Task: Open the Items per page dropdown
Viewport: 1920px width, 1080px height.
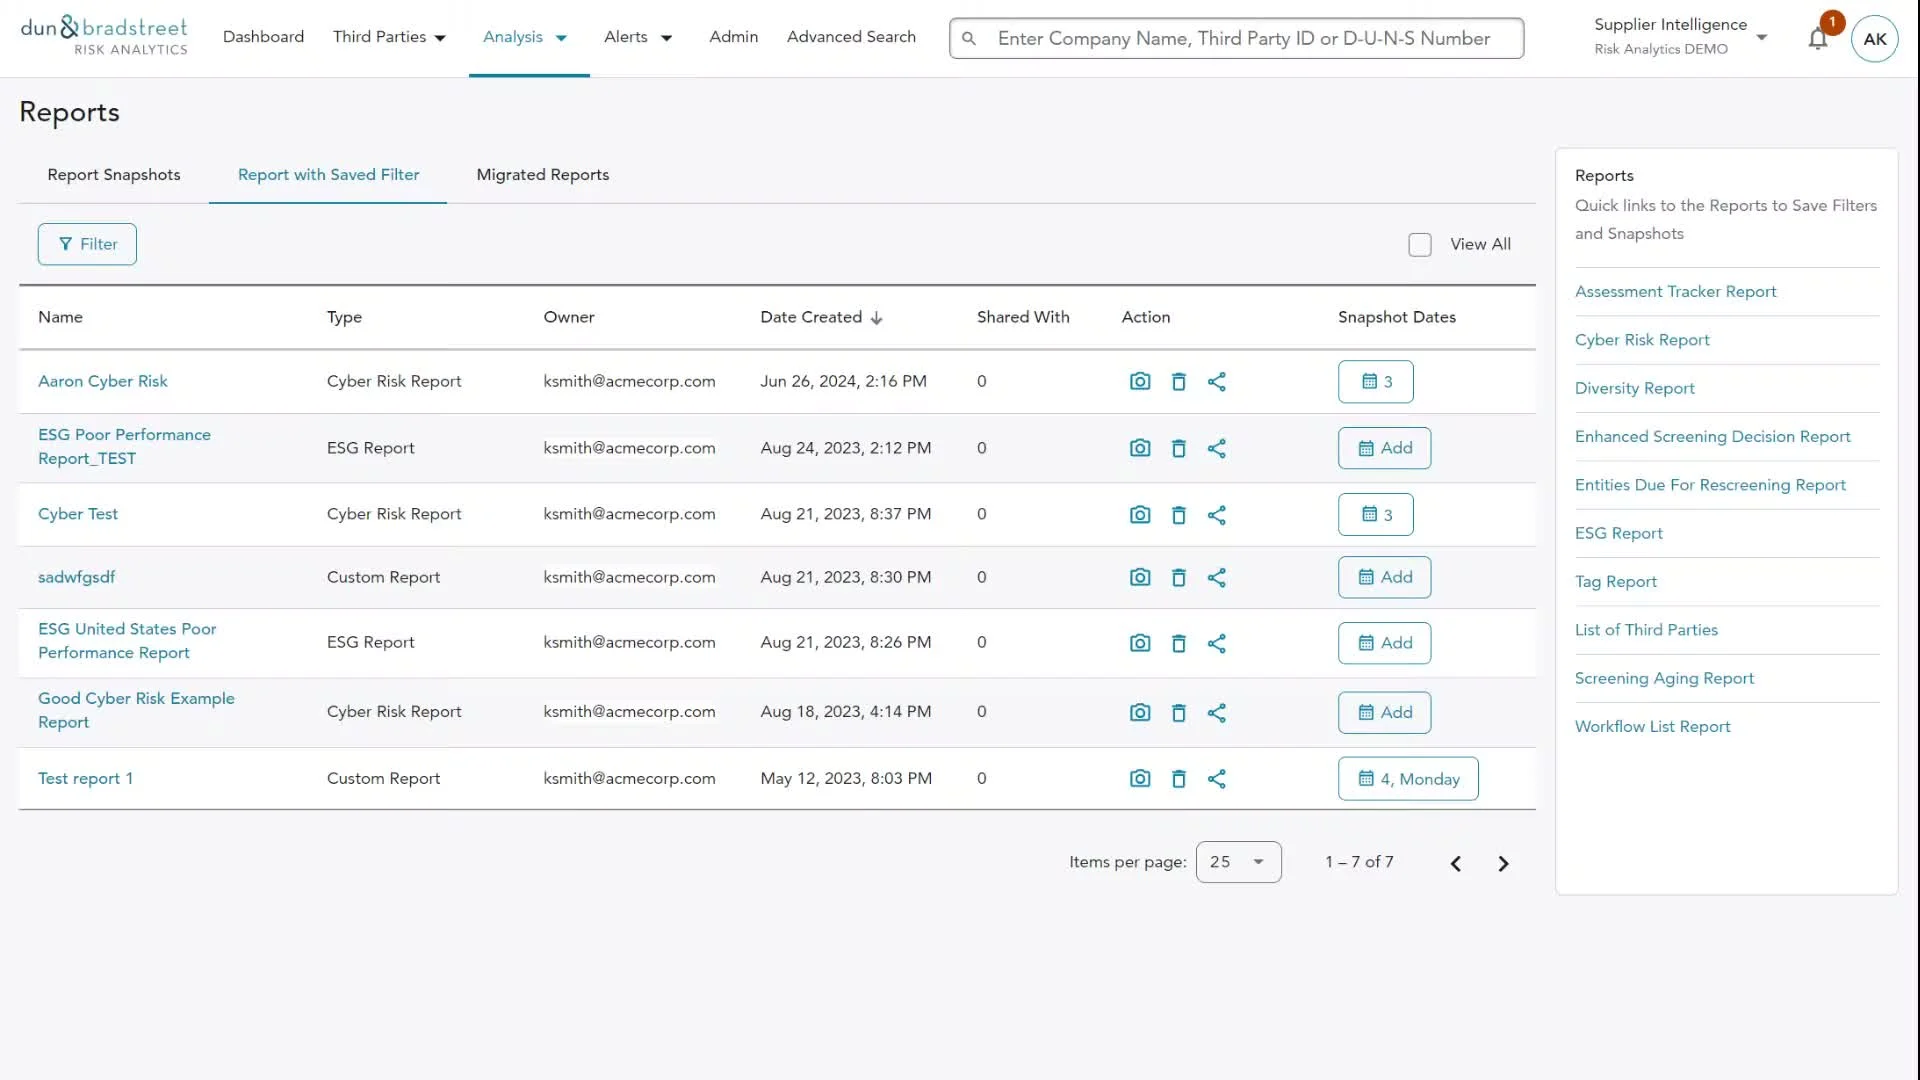Action: pos(1238,862)
